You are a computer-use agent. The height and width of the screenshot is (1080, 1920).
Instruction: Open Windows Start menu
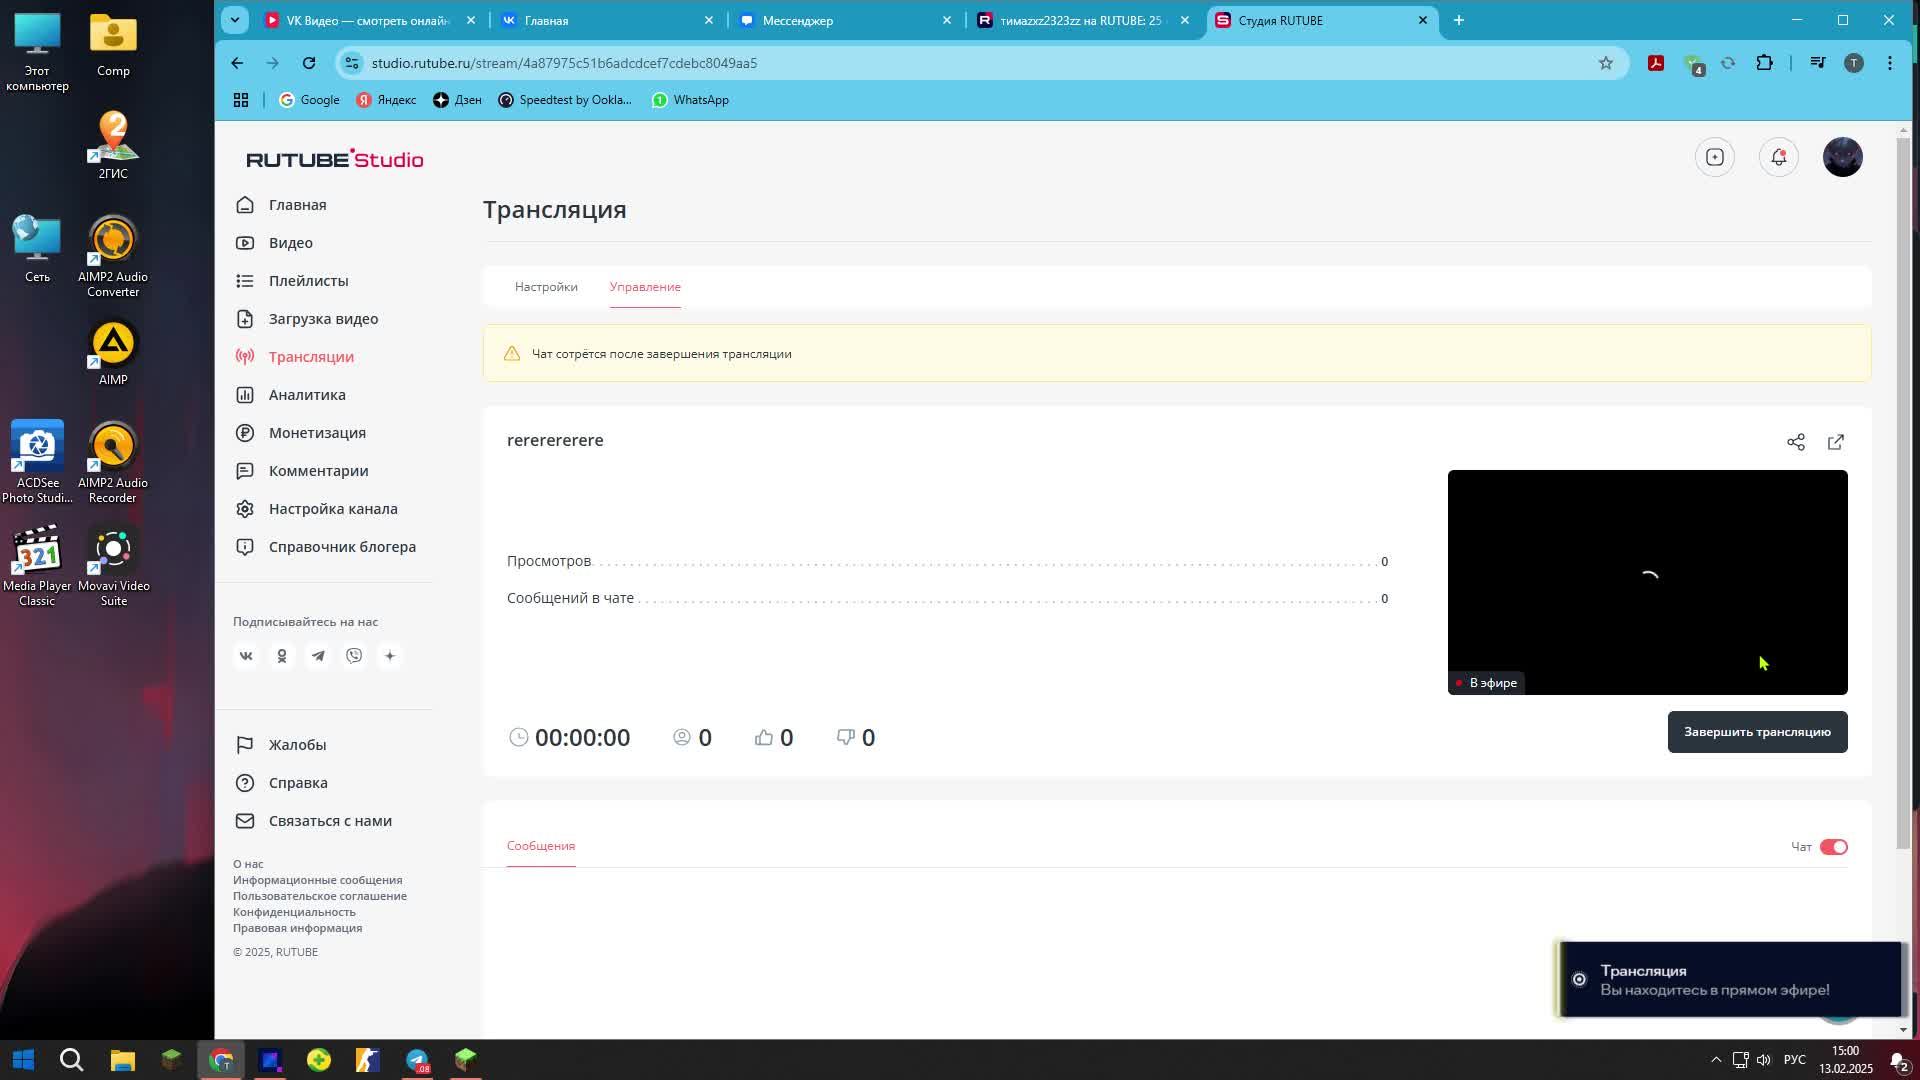24,1060
